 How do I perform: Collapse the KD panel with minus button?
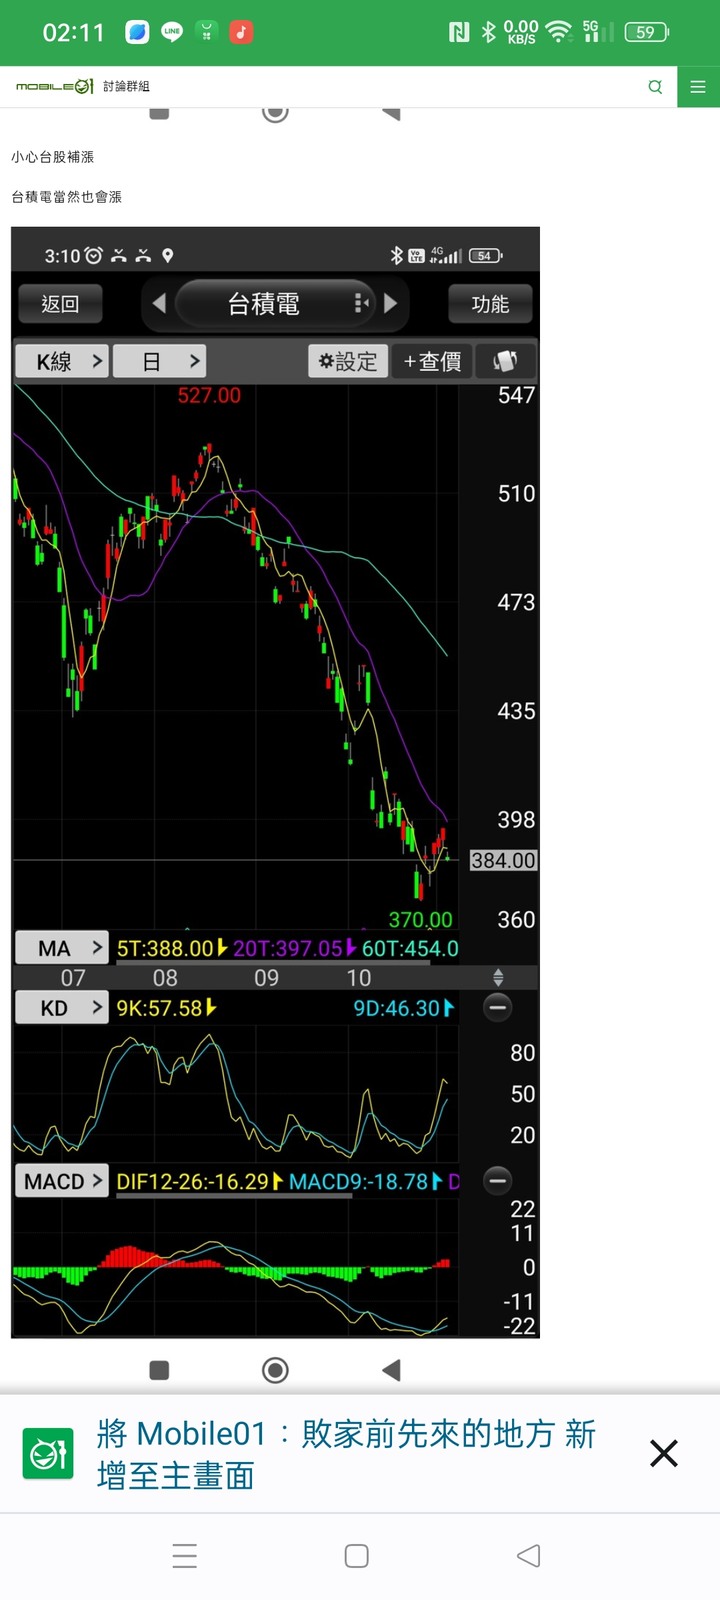pos(497,1007)
